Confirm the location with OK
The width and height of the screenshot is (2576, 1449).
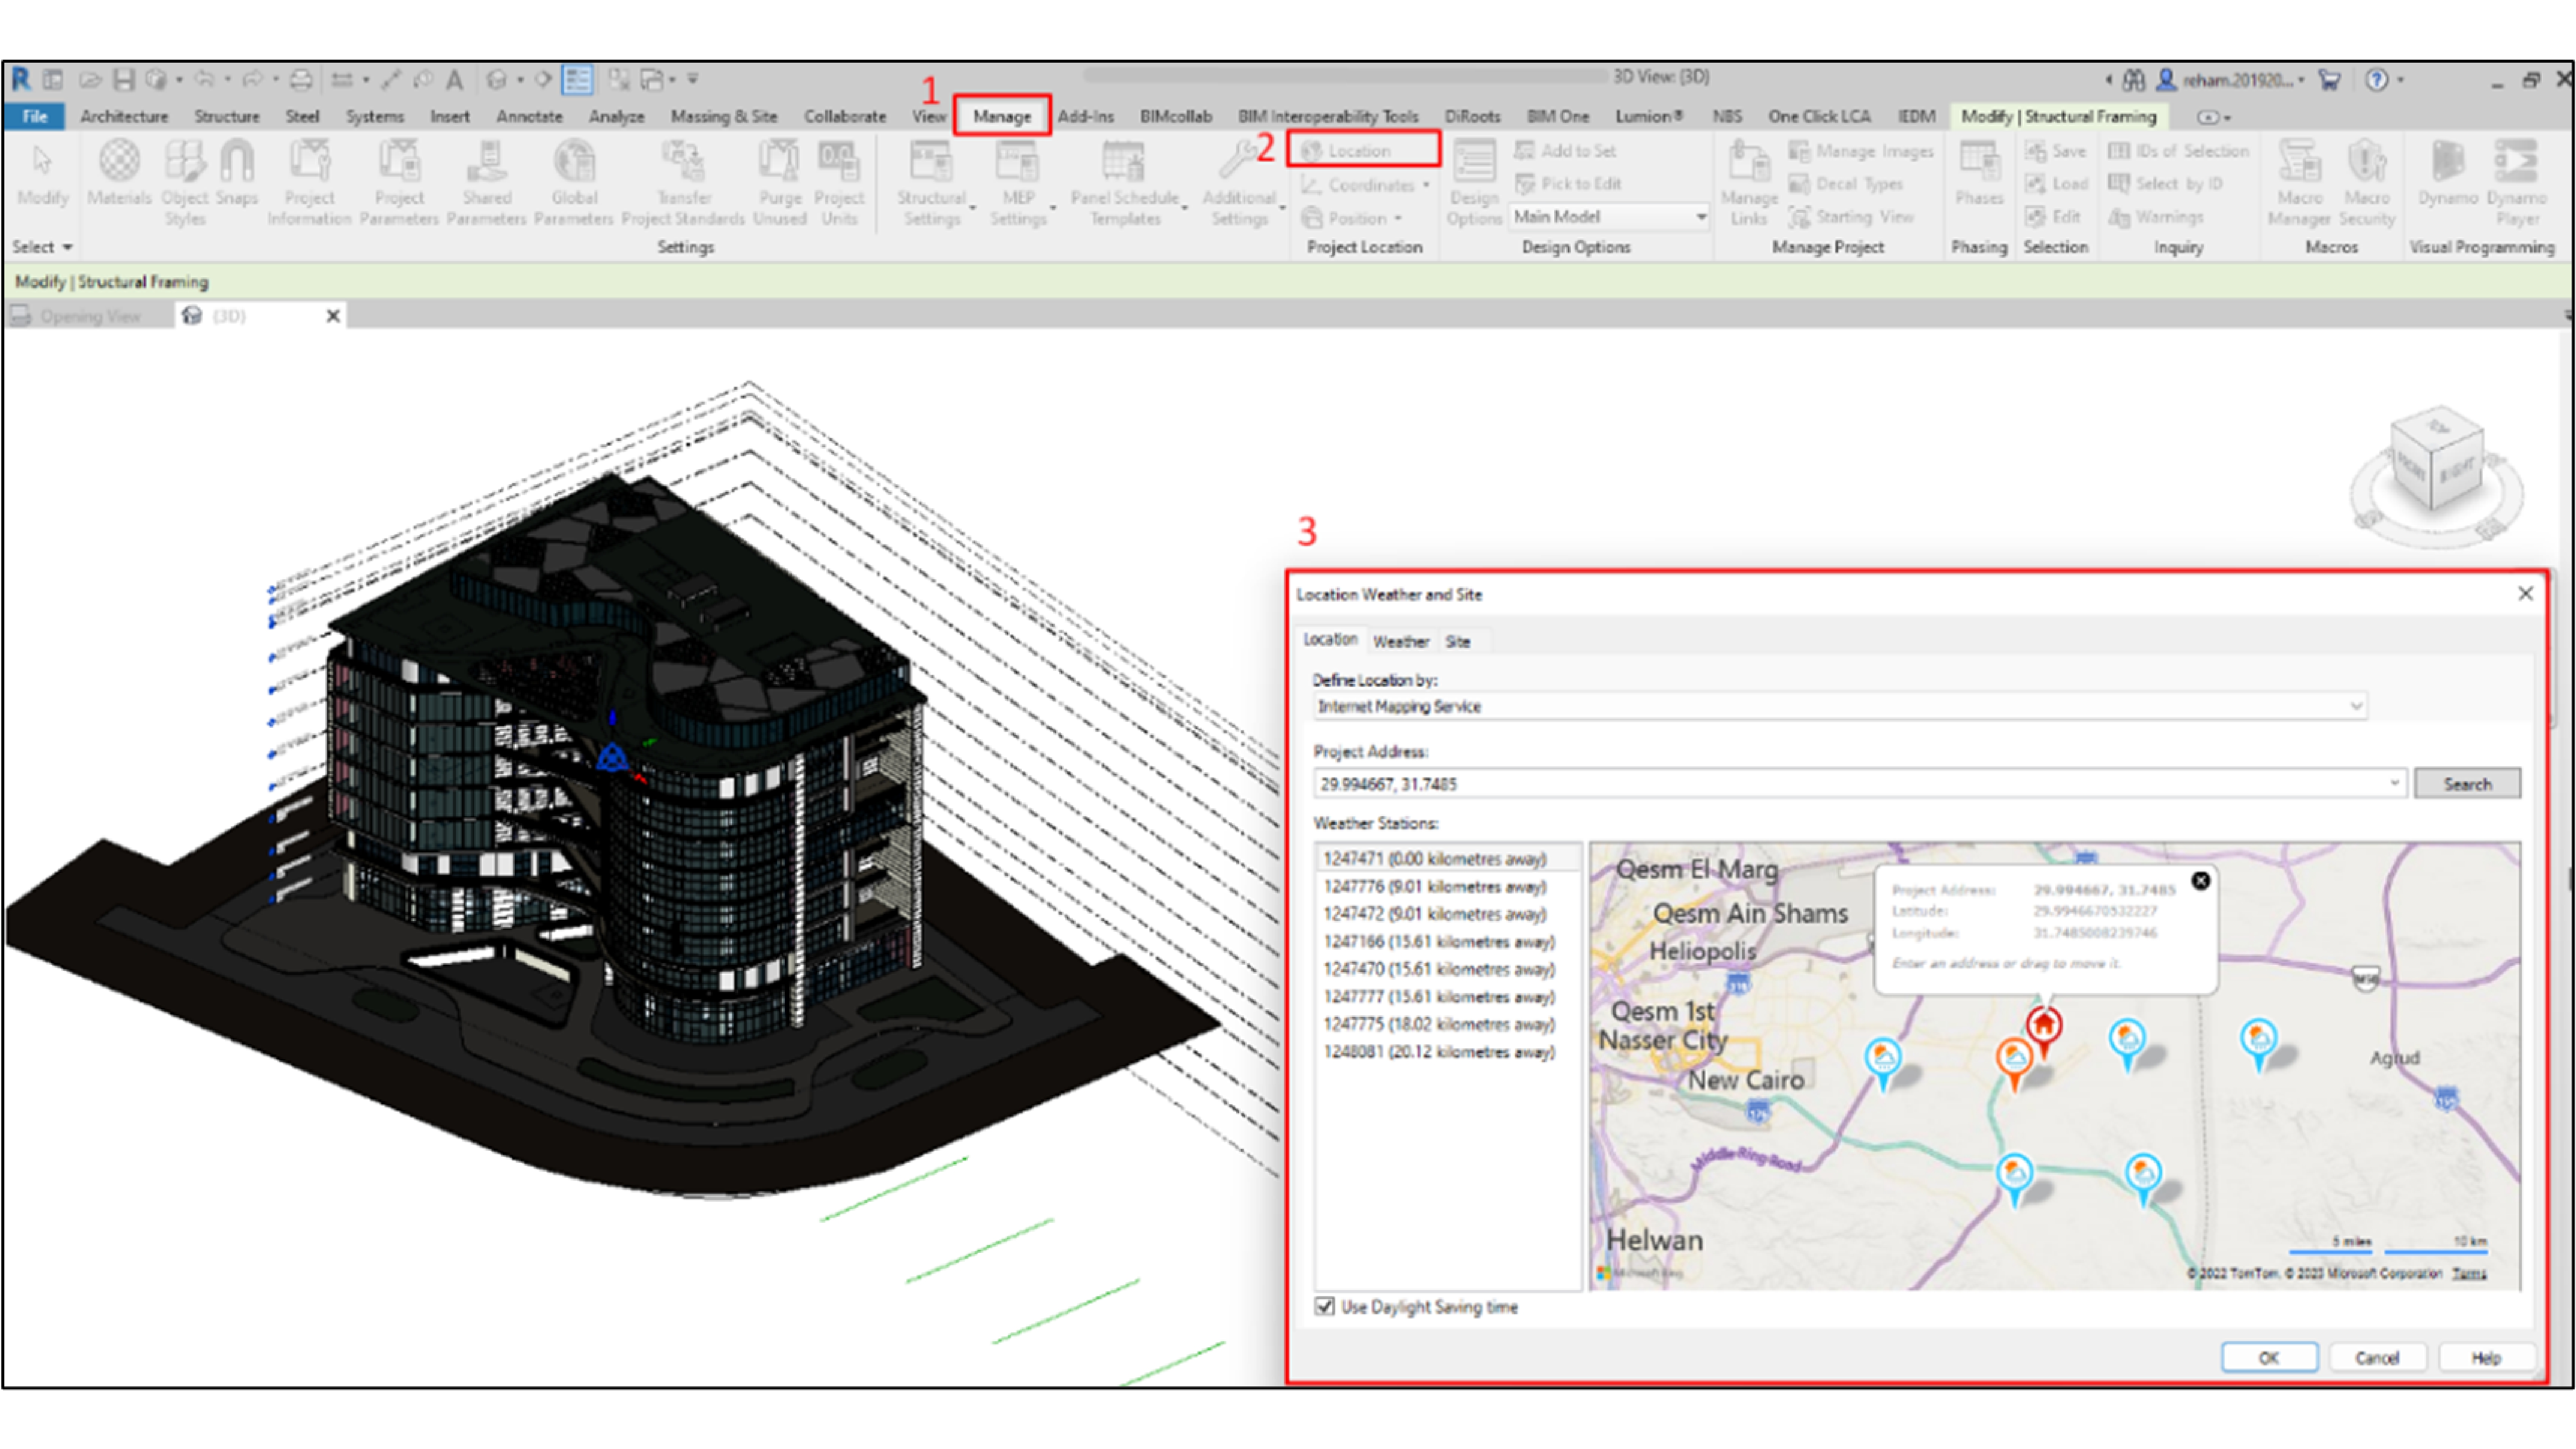tap(2268, 1357)
